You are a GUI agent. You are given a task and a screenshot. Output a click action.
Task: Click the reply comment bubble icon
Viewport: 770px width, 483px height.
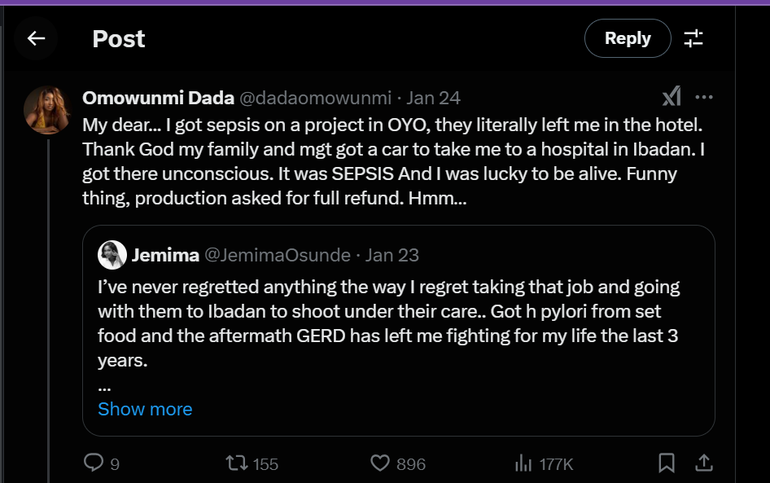[x=93, y=463]
